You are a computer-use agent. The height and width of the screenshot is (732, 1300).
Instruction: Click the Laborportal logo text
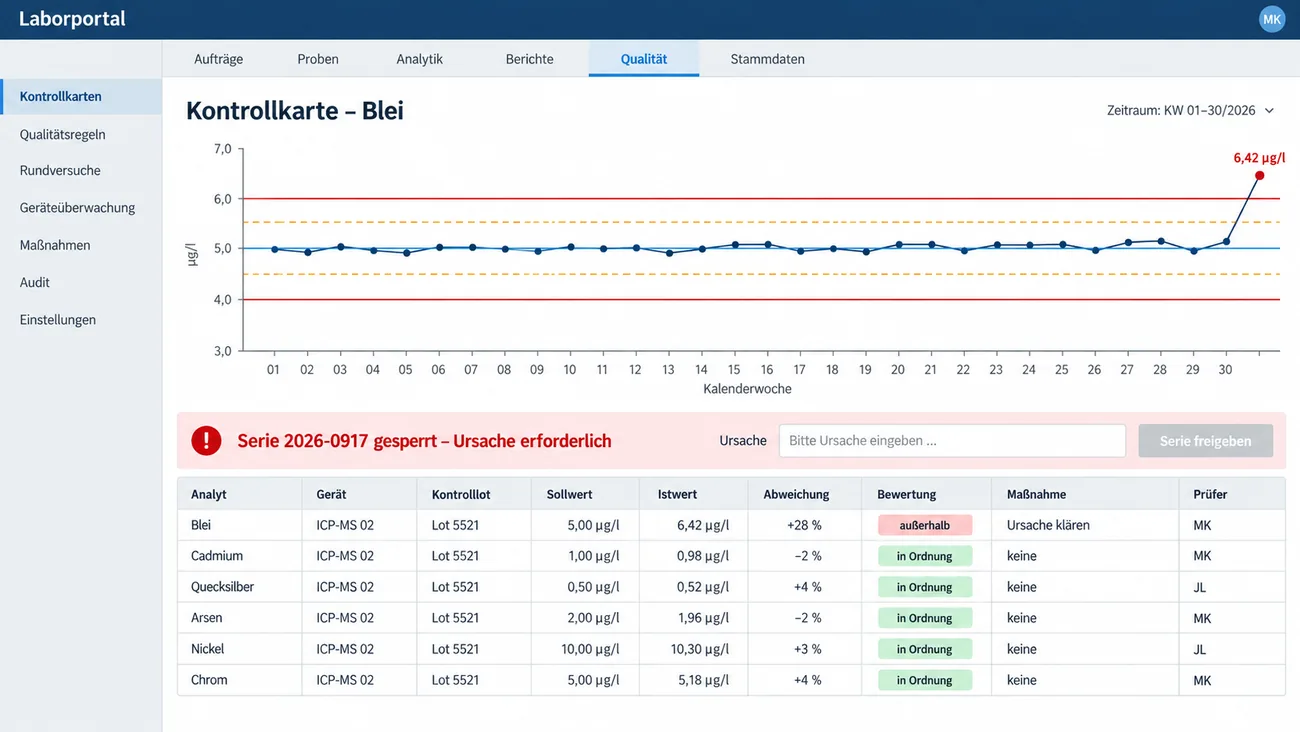point(72,19)
